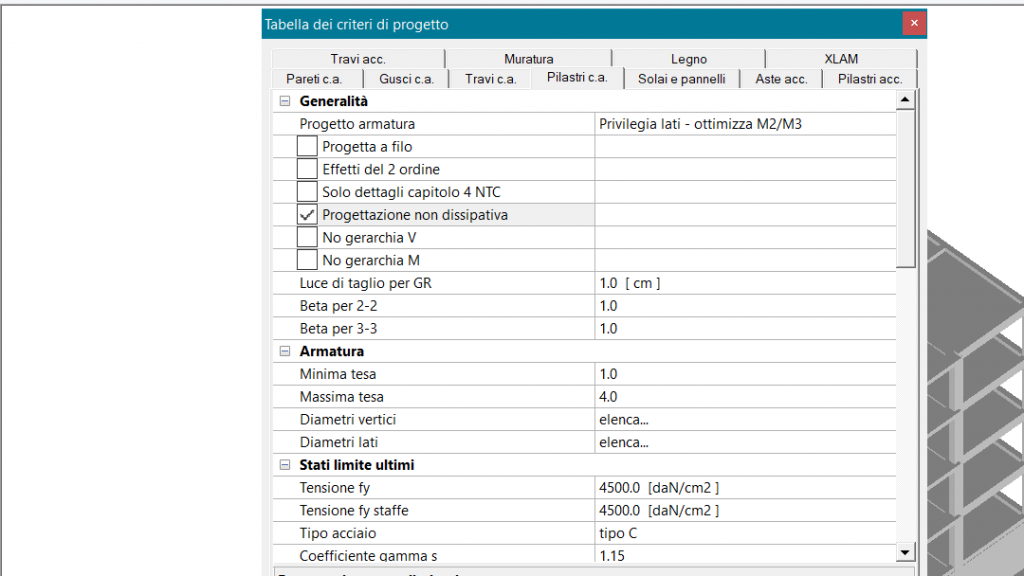Click the Pilastri c.a. tab

(x=577, y=78)
